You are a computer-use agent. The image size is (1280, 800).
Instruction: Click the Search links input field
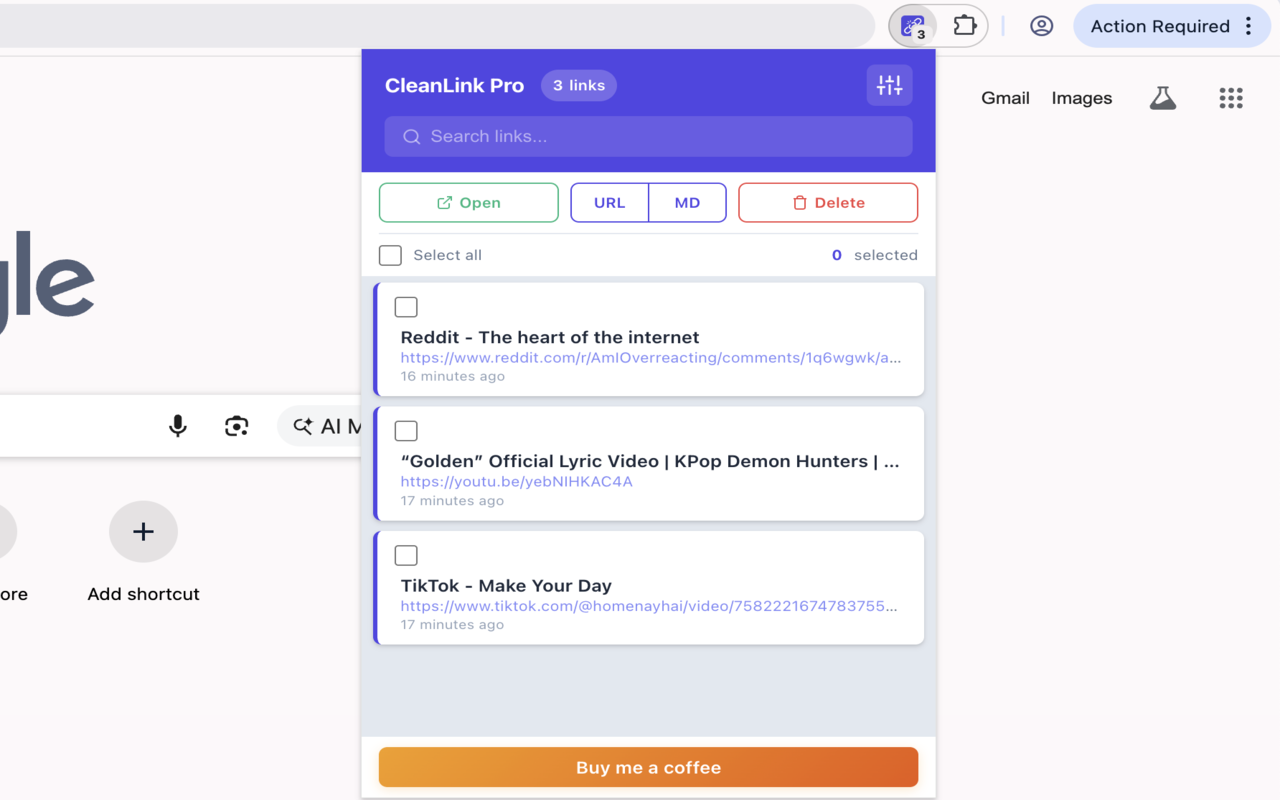click(x=648, y=136)
